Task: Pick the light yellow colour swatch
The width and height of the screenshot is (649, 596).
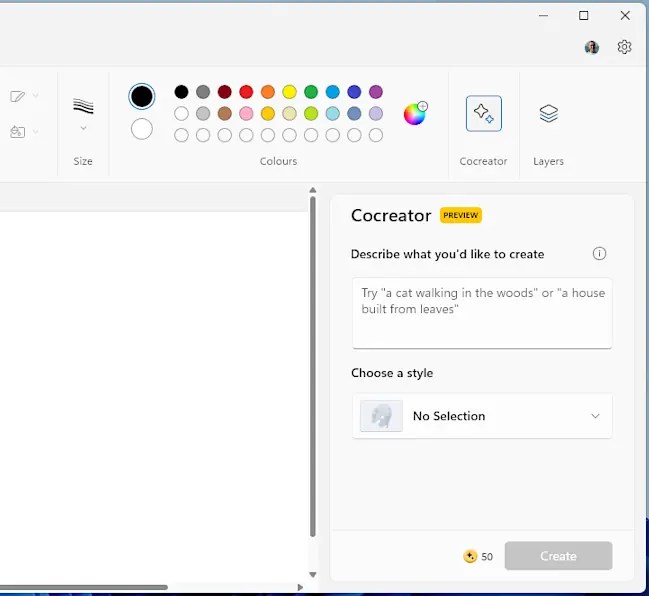Action: [289, 113]
